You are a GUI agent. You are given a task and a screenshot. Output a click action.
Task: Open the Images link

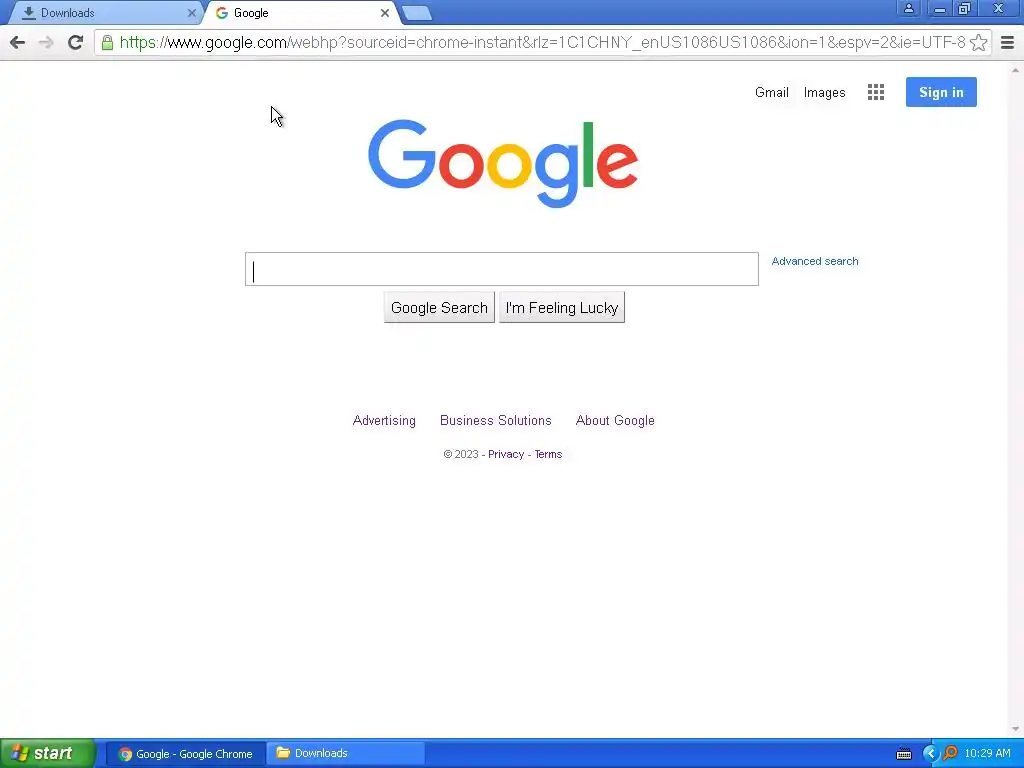tap(824, 93)
